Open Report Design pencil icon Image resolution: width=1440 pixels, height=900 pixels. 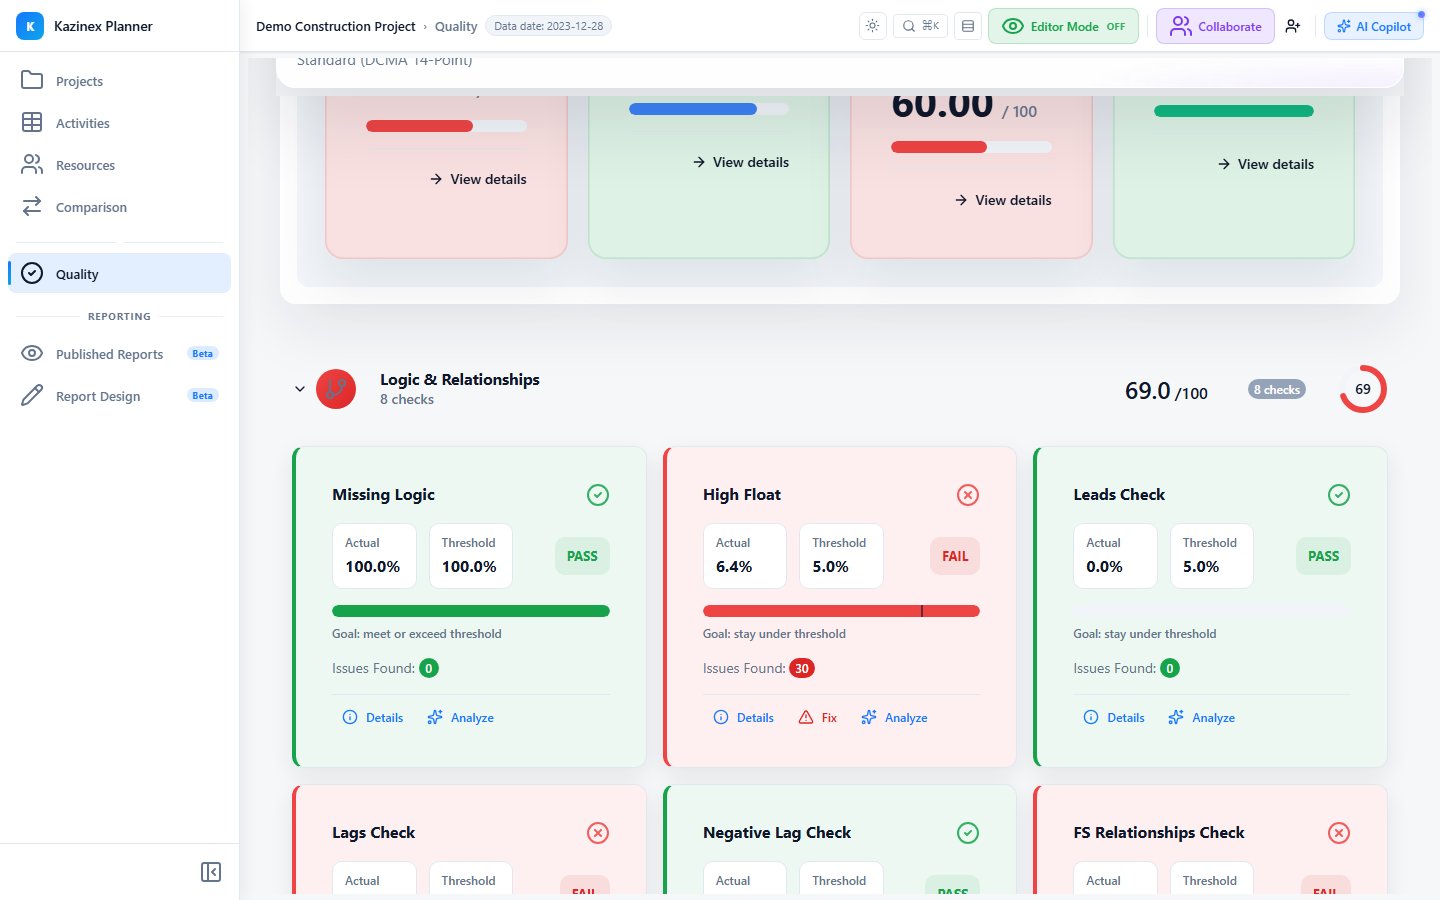pyautogui.click(x=32, y=395)
